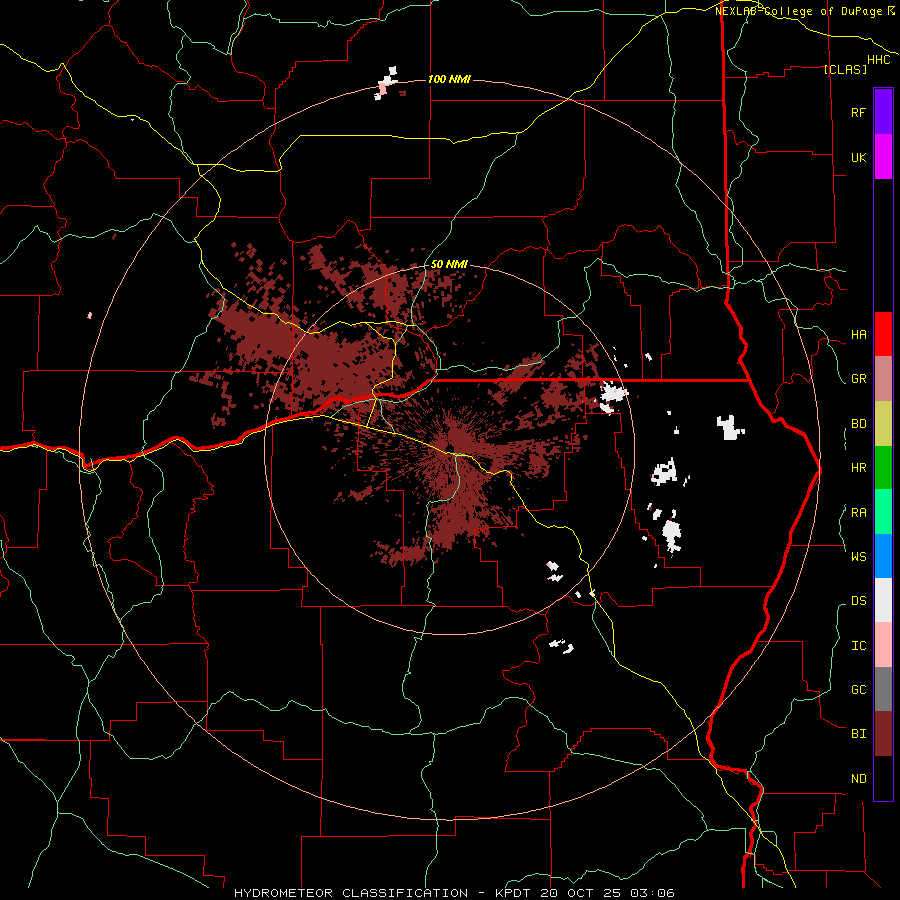Click the GR legend label

click(858, 379)
